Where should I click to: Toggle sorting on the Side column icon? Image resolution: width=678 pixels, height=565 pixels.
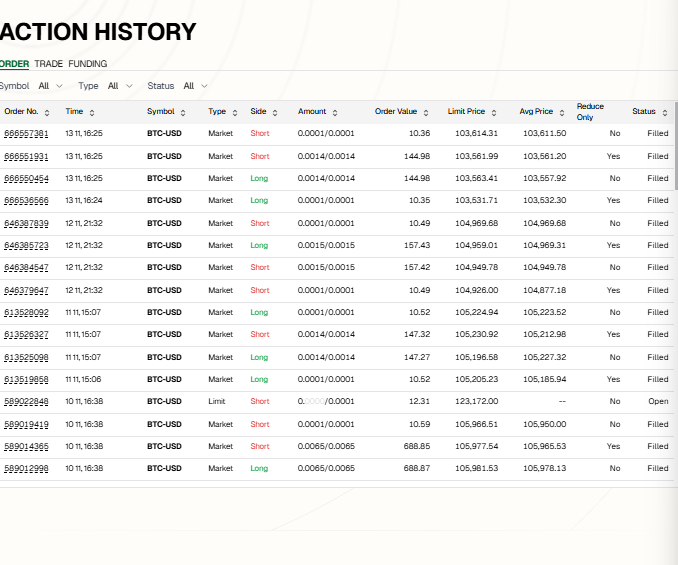click(x=275, y=112)
